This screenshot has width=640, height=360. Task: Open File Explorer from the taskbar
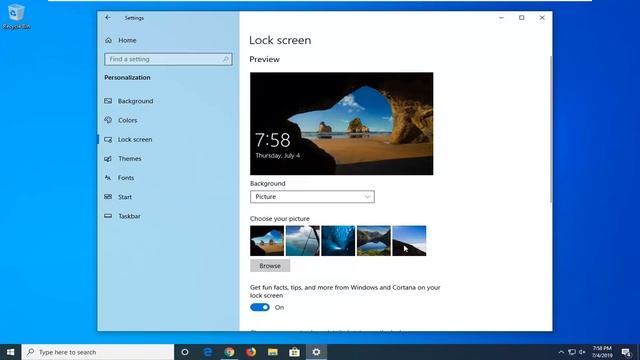[x=273, y=352]
